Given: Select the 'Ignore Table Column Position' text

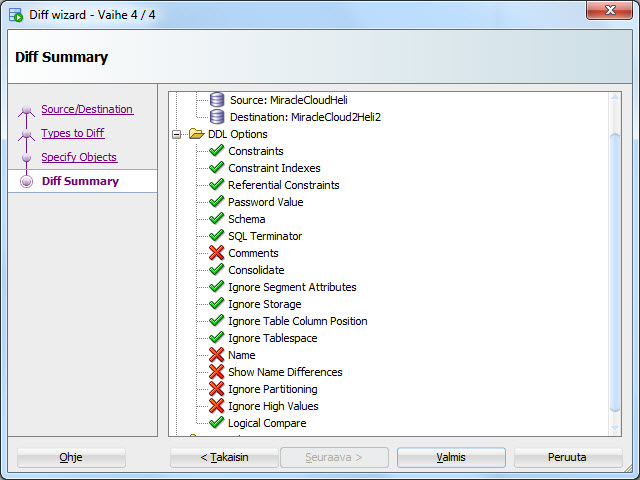Looking at the screenshot, I should tap(298, 321).
